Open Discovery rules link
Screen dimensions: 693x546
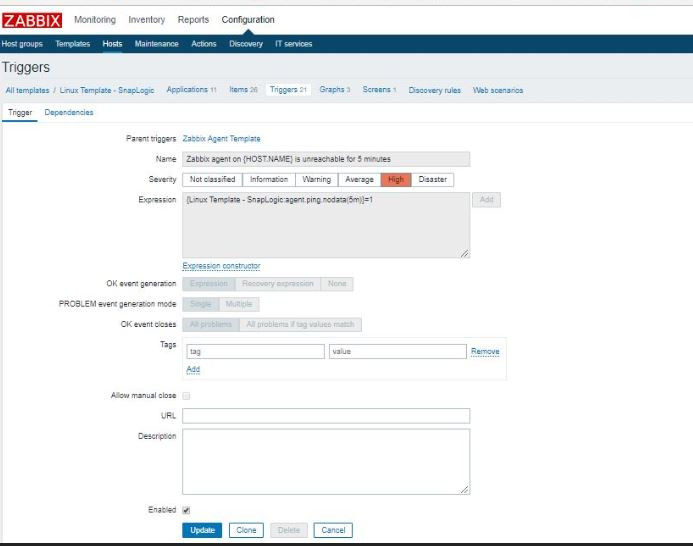[x=434, y=90]
